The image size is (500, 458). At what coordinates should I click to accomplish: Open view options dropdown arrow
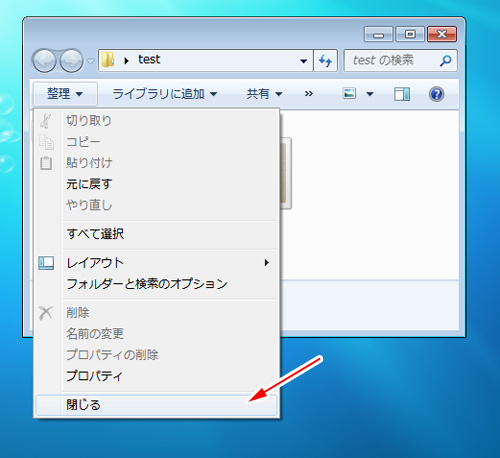click(370, 94)
